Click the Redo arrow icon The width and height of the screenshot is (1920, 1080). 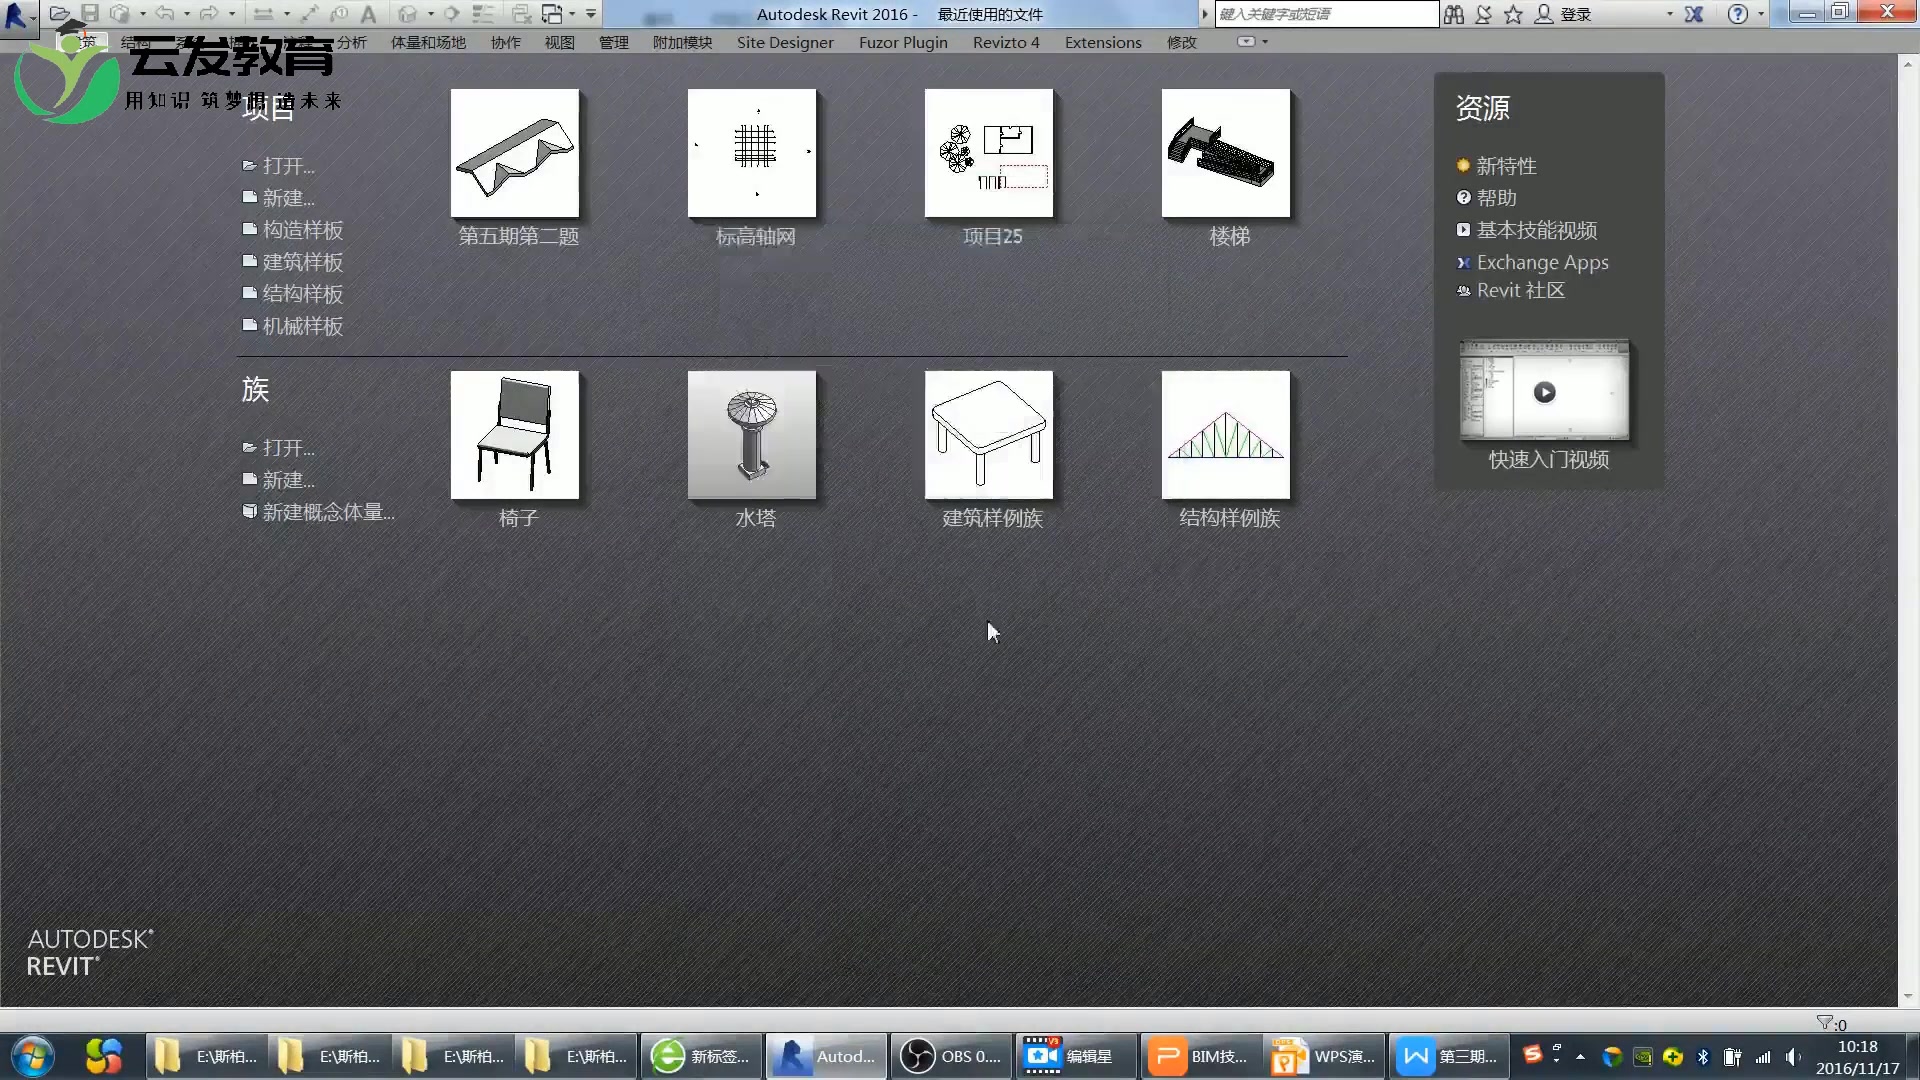coord(209,14)
